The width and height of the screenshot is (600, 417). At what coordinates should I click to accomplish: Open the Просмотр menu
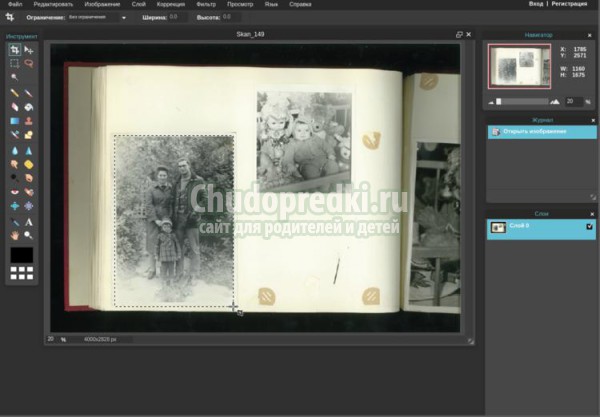pyautogui.click(x=240, y=4)
